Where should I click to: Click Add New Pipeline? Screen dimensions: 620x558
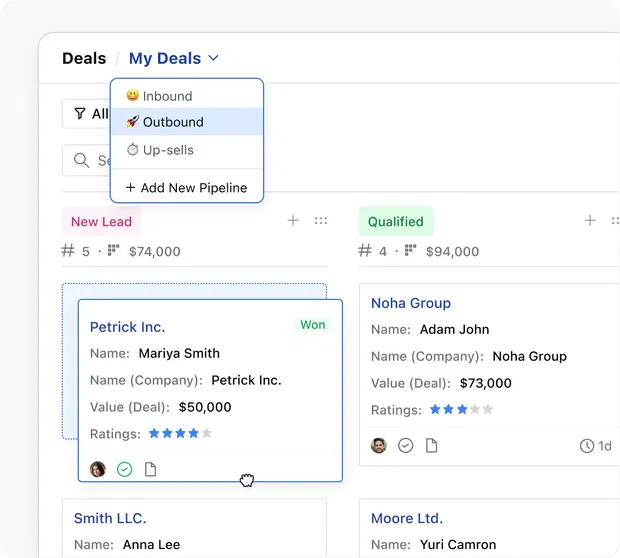tap(186, 187)
